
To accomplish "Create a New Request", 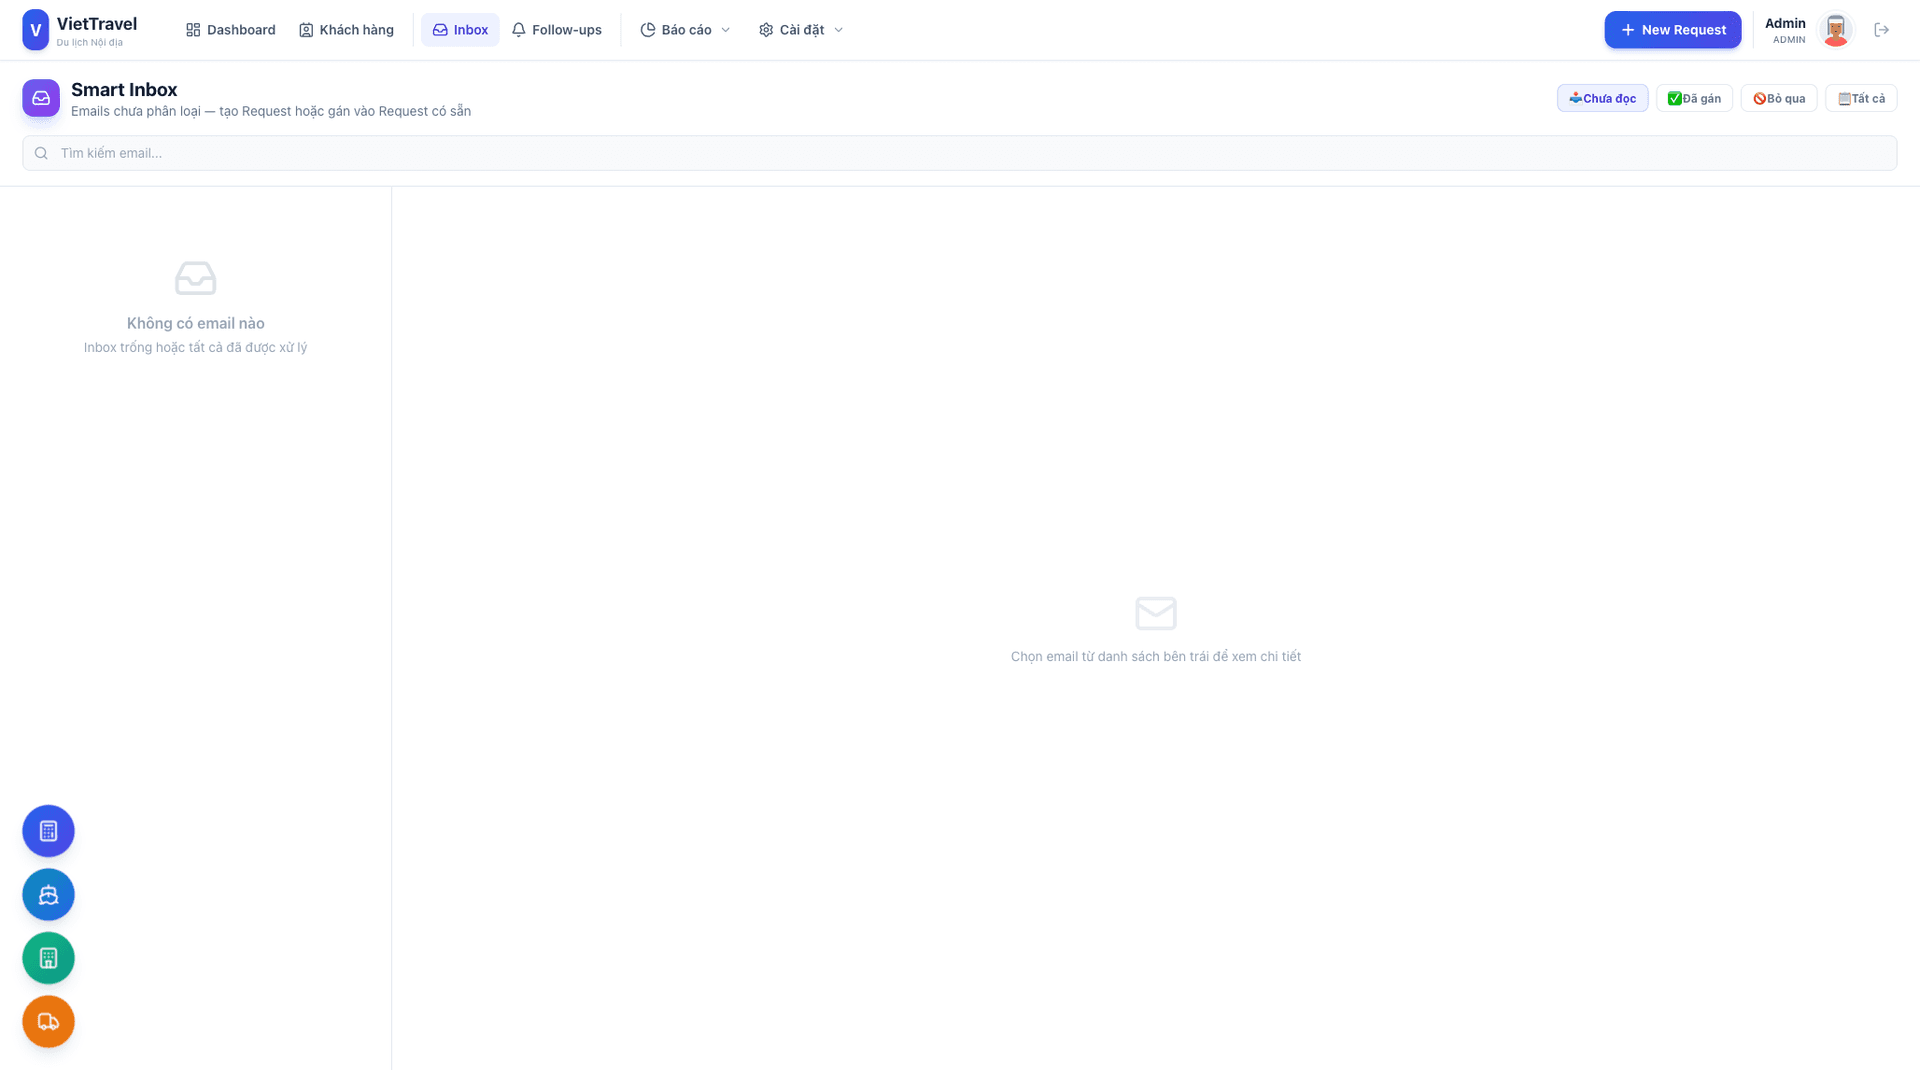I will tap(1673, 30).
